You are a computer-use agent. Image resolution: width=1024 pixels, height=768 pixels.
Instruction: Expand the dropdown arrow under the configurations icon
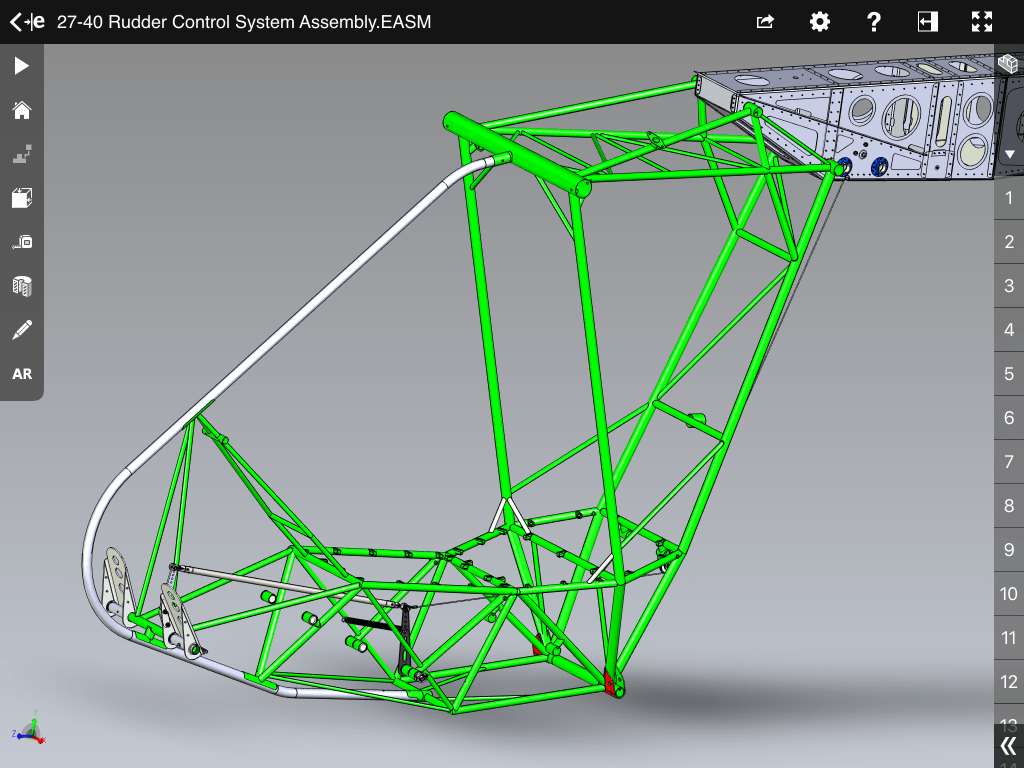tap(1010, 155)
